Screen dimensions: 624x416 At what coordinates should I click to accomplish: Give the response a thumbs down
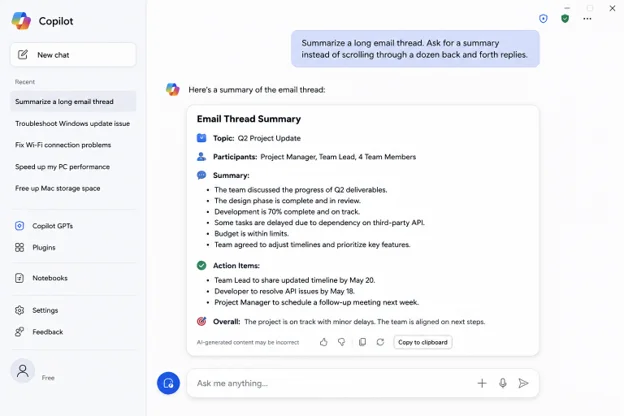tap(341, 342)
